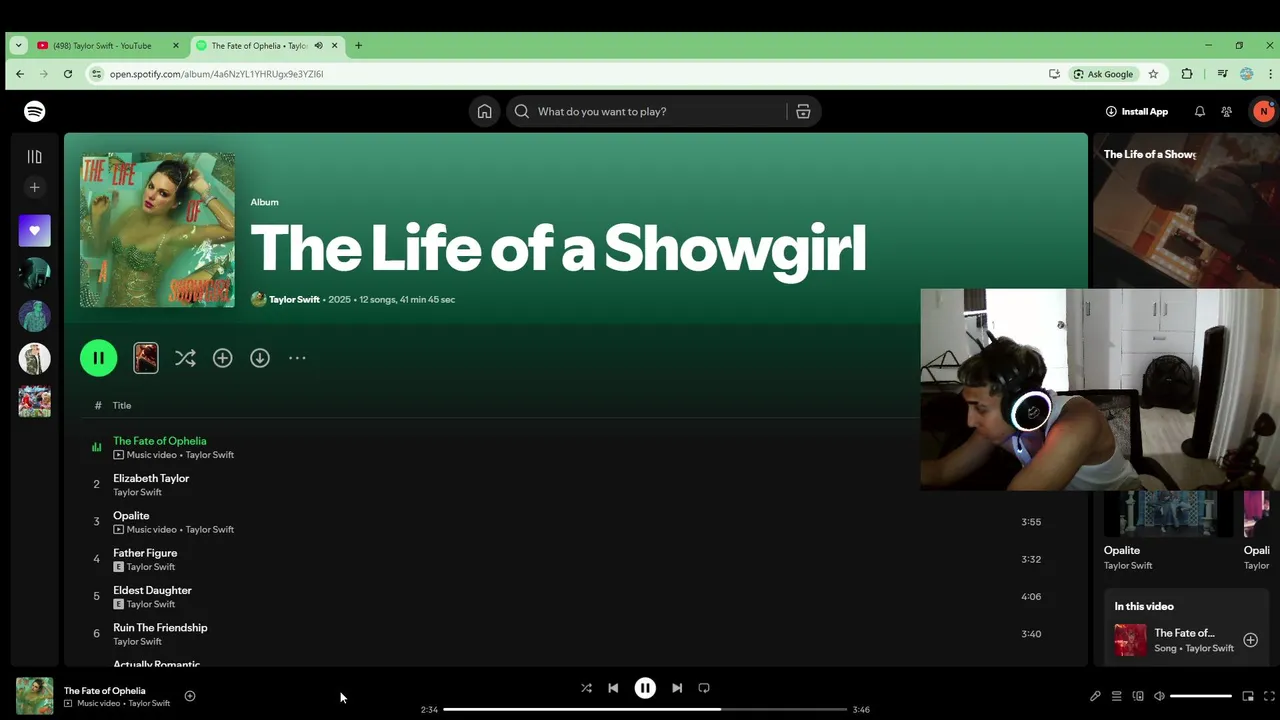Image resolution: width=1280 pixels, height=720 pixels.
Task: Skip to previous track
Action: tap(613, 688)
